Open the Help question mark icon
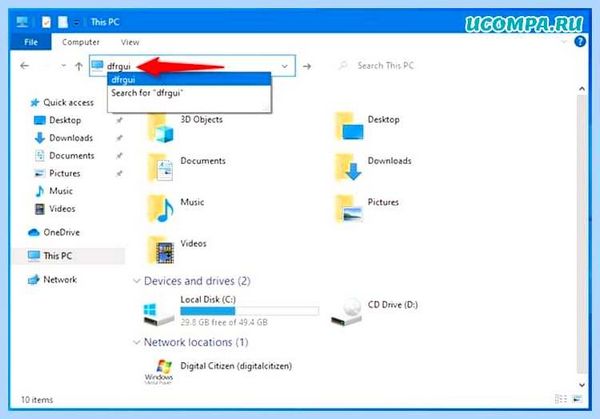Image resolution: width=600 pixels, height=419 pixels. tap(580, 41)
